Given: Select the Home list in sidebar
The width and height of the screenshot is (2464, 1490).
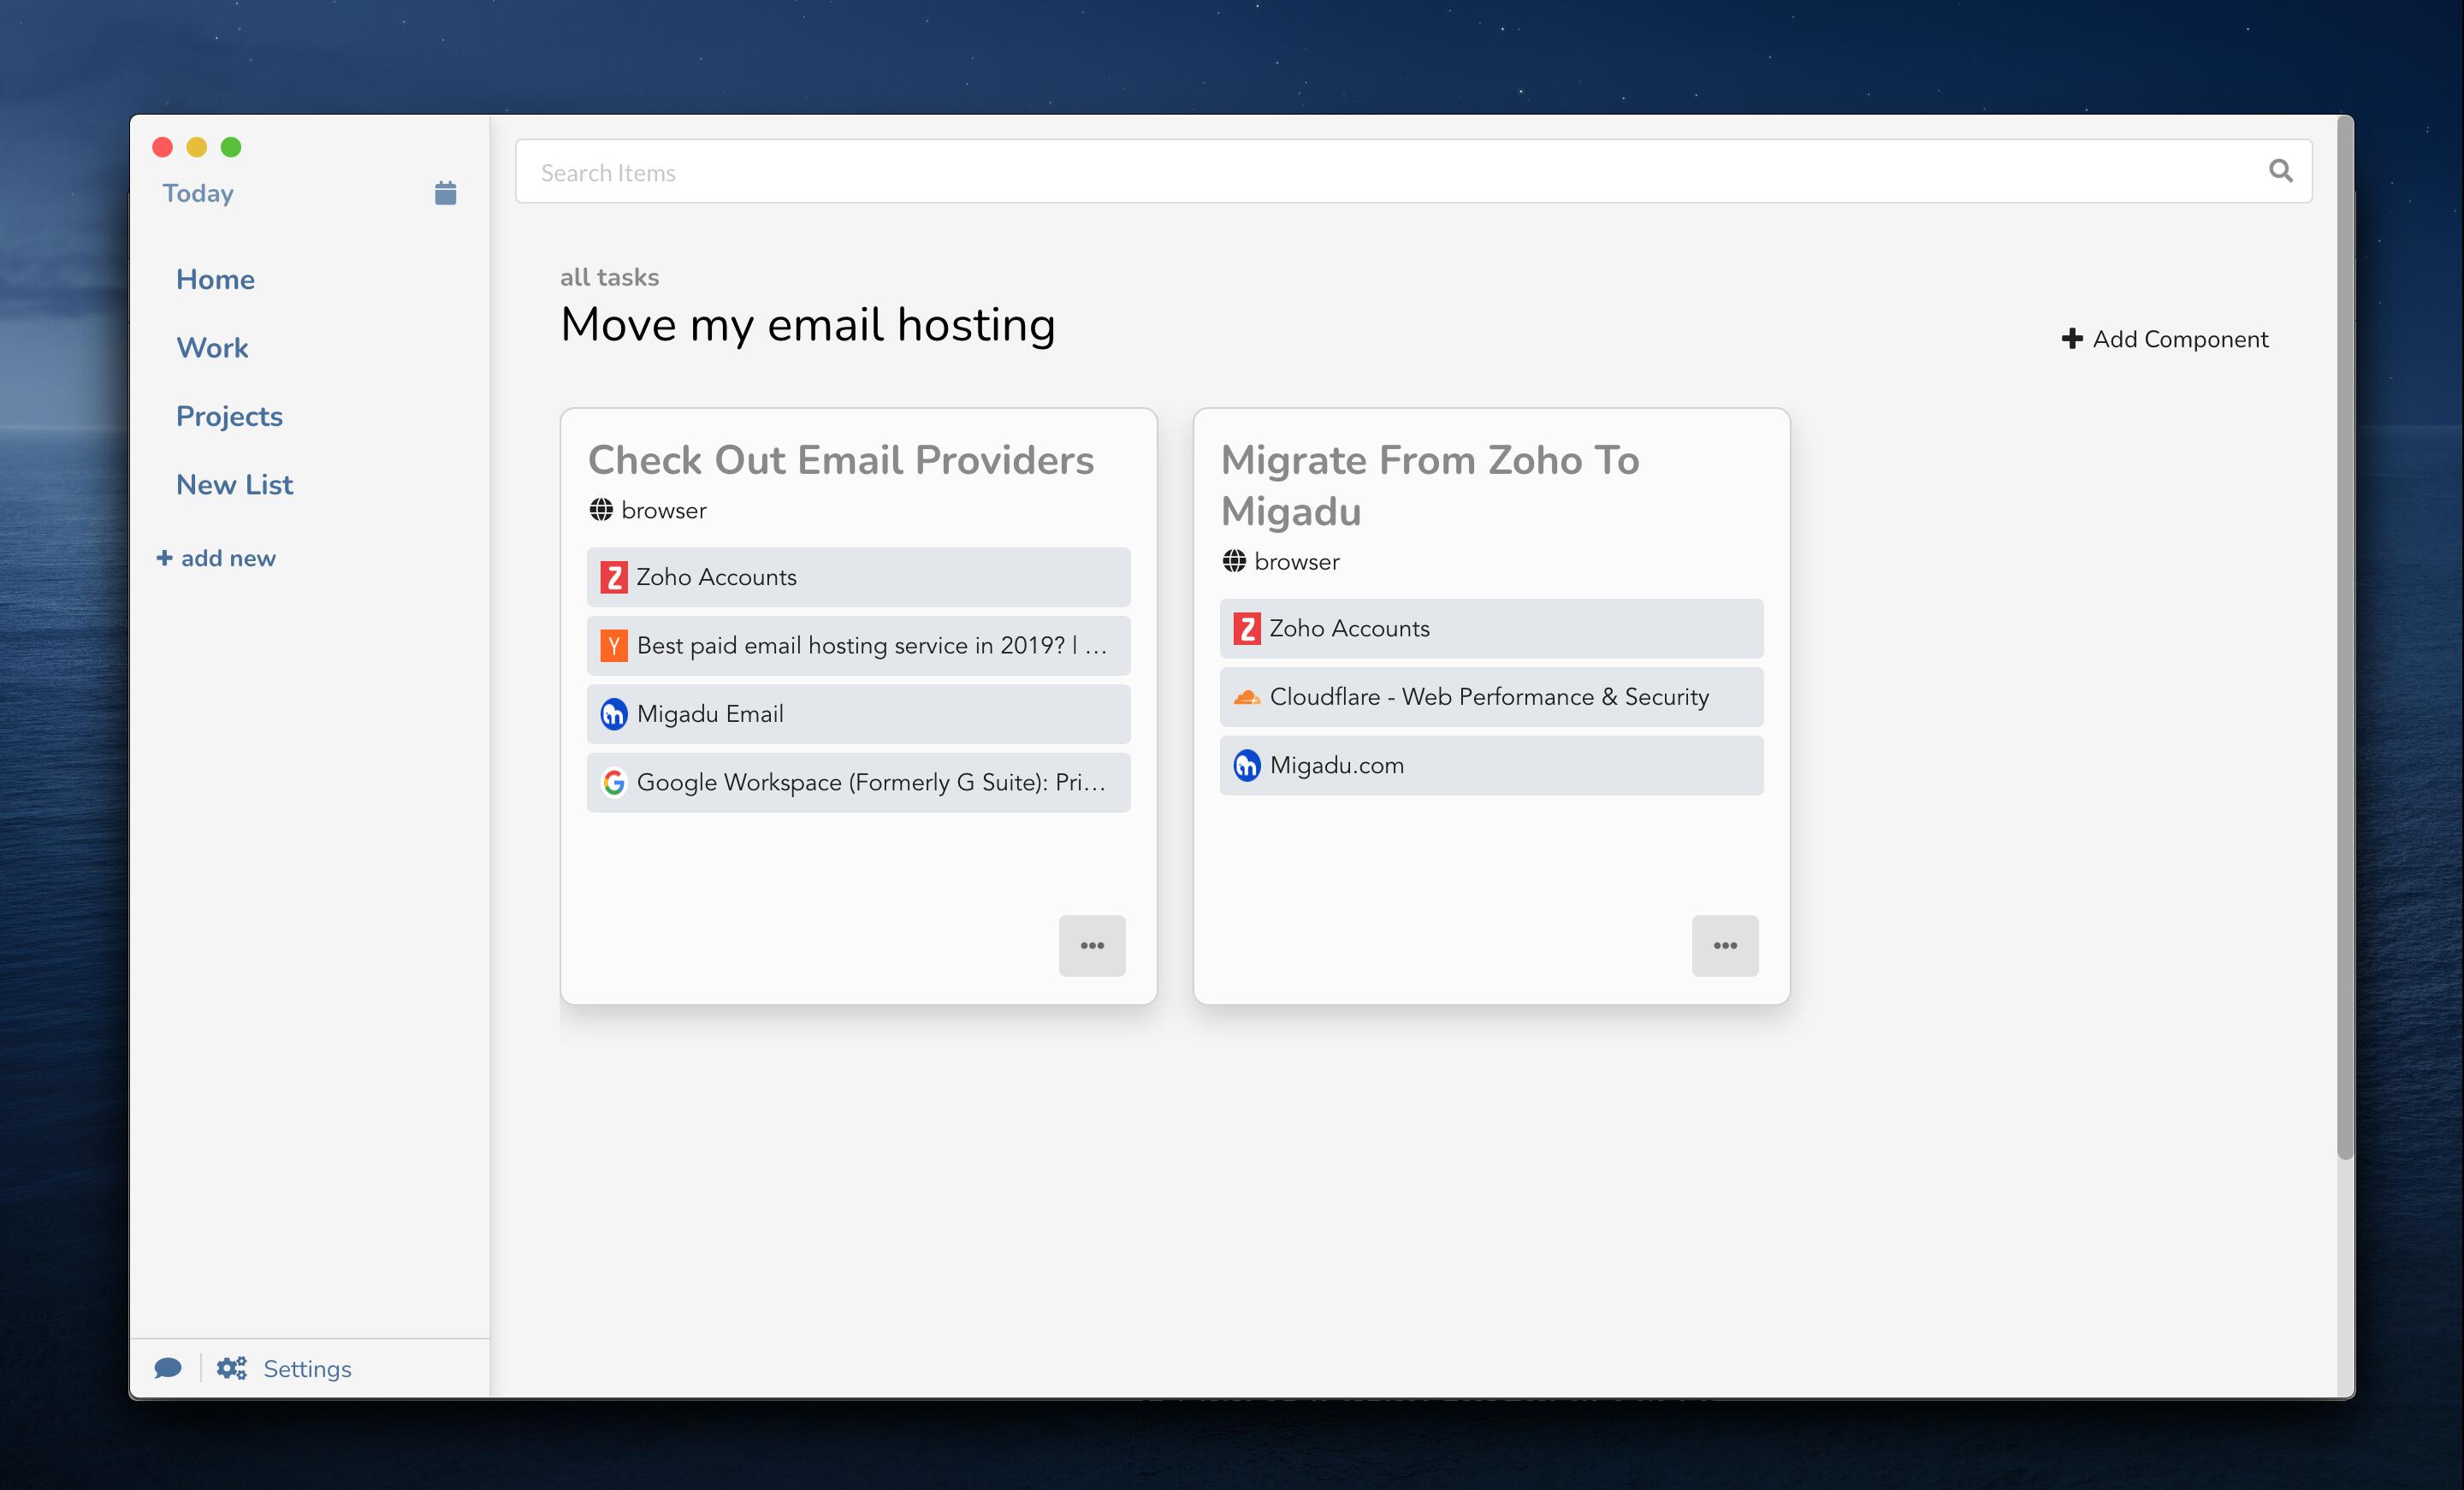Looking at the screenshot, I should (x=215, y=279).
